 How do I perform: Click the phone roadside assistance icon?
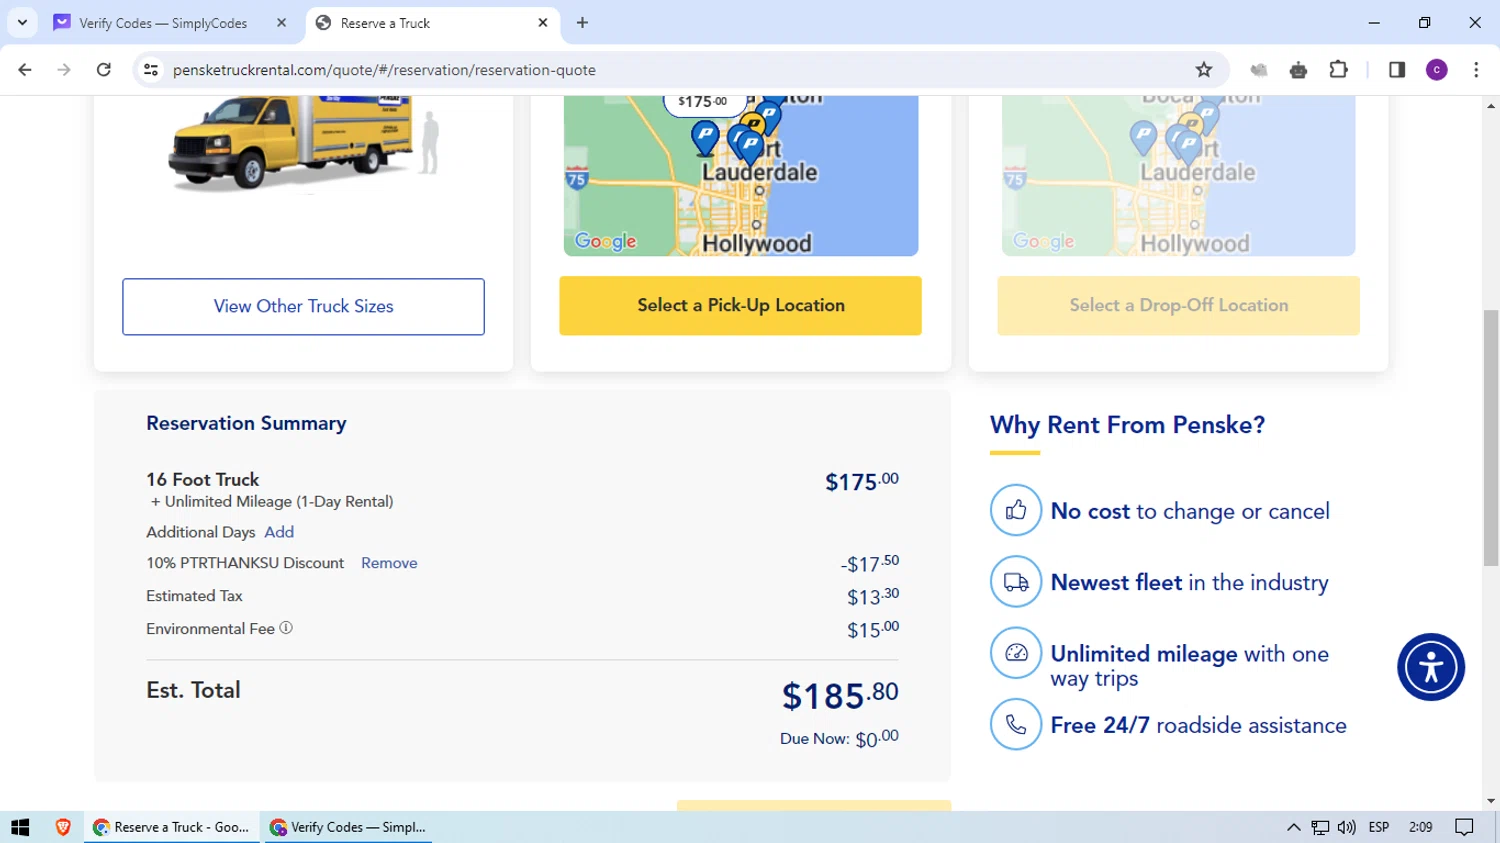1016,724
